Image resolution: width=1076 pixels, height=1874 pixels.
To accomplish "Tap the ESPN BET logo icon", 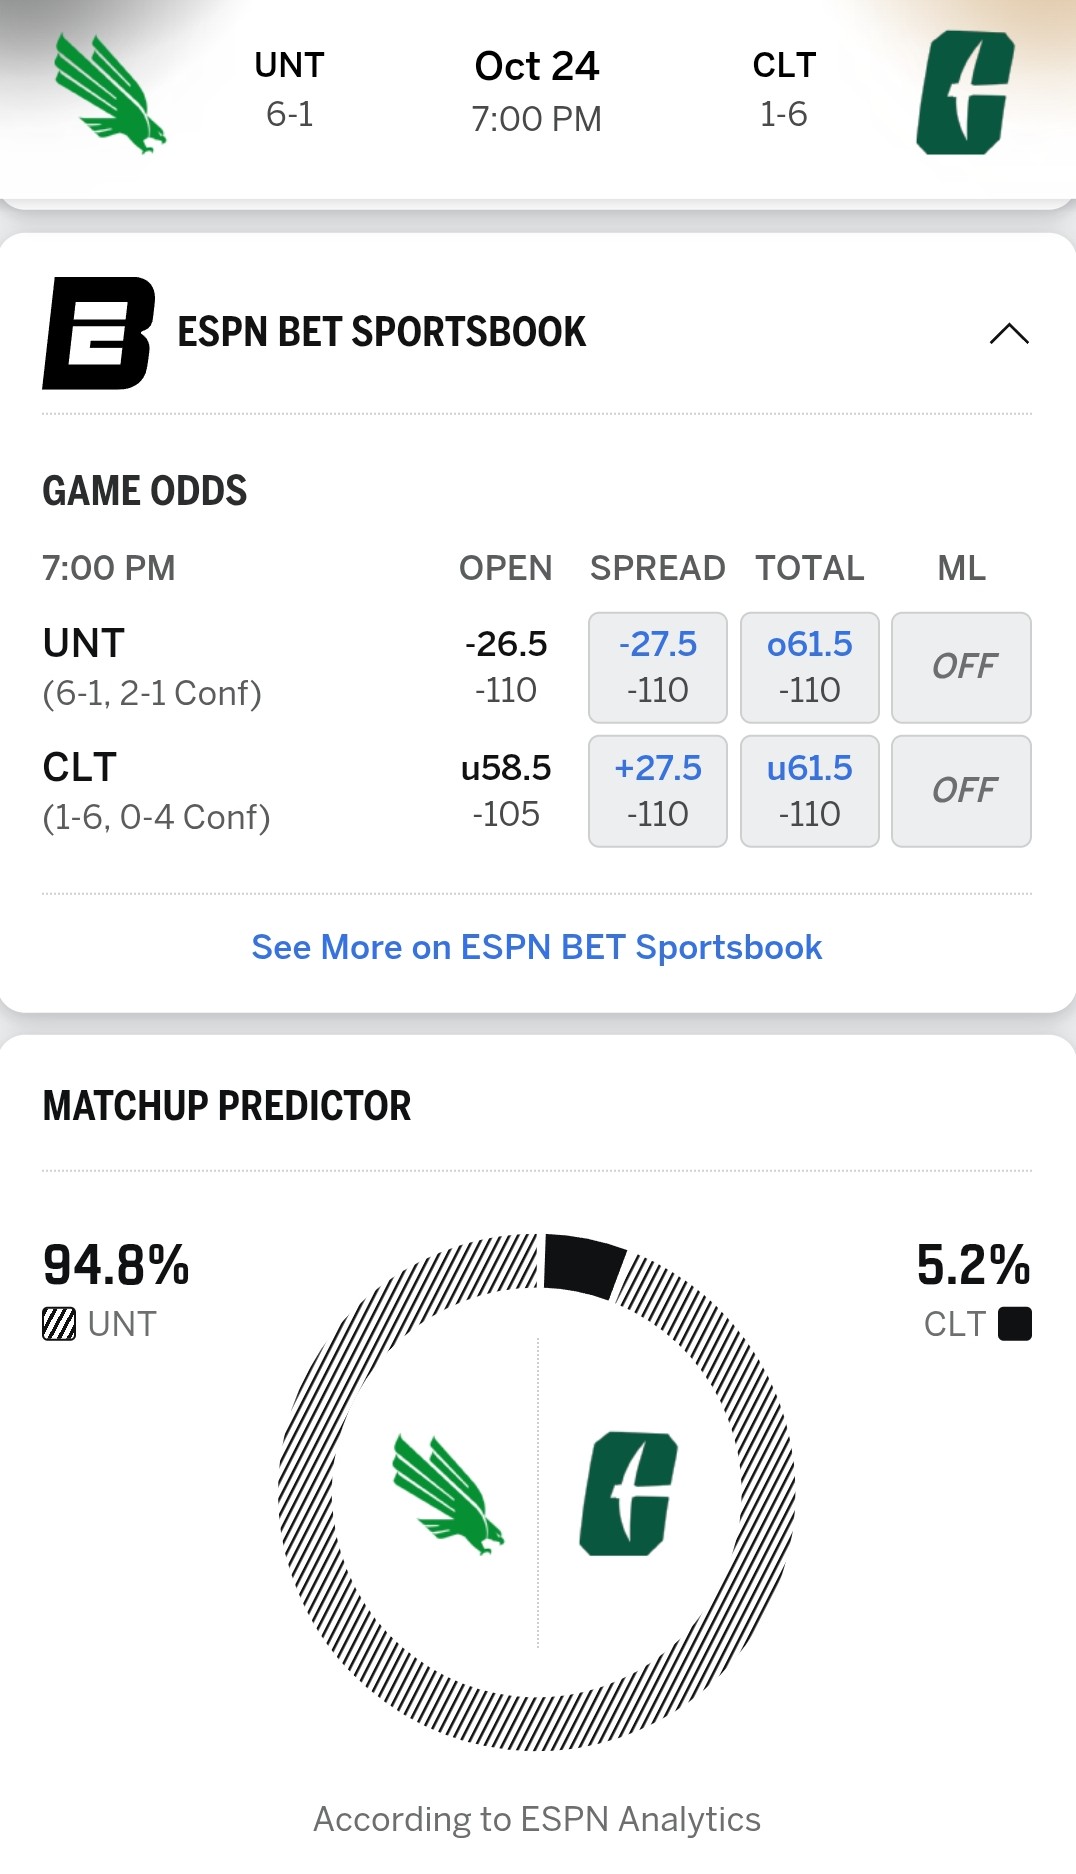I will pyautogui.click(x=98, y=333).
